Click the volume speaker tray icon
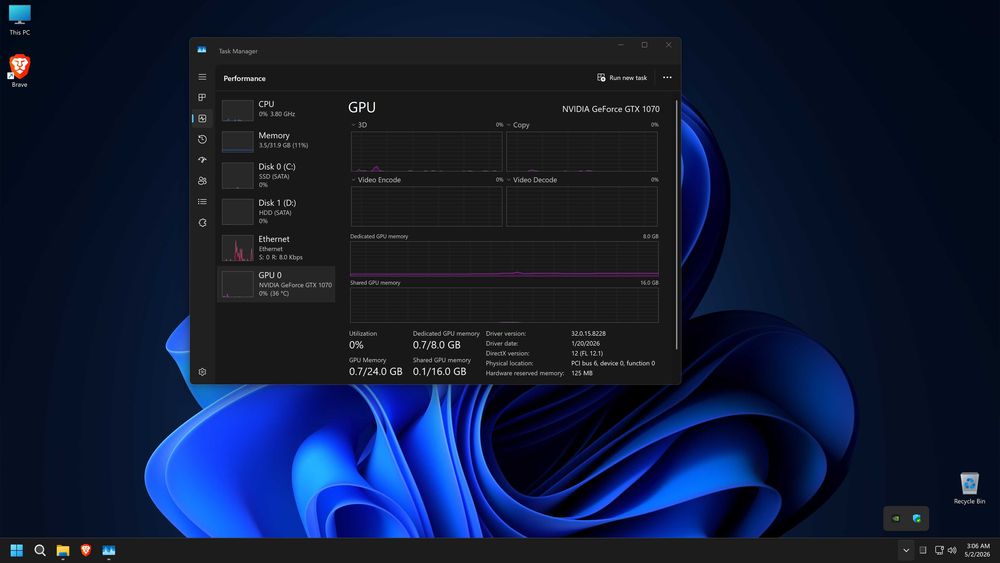This screenshot has height=563, width=1000. pyautogui.click(x=952, y=550)
